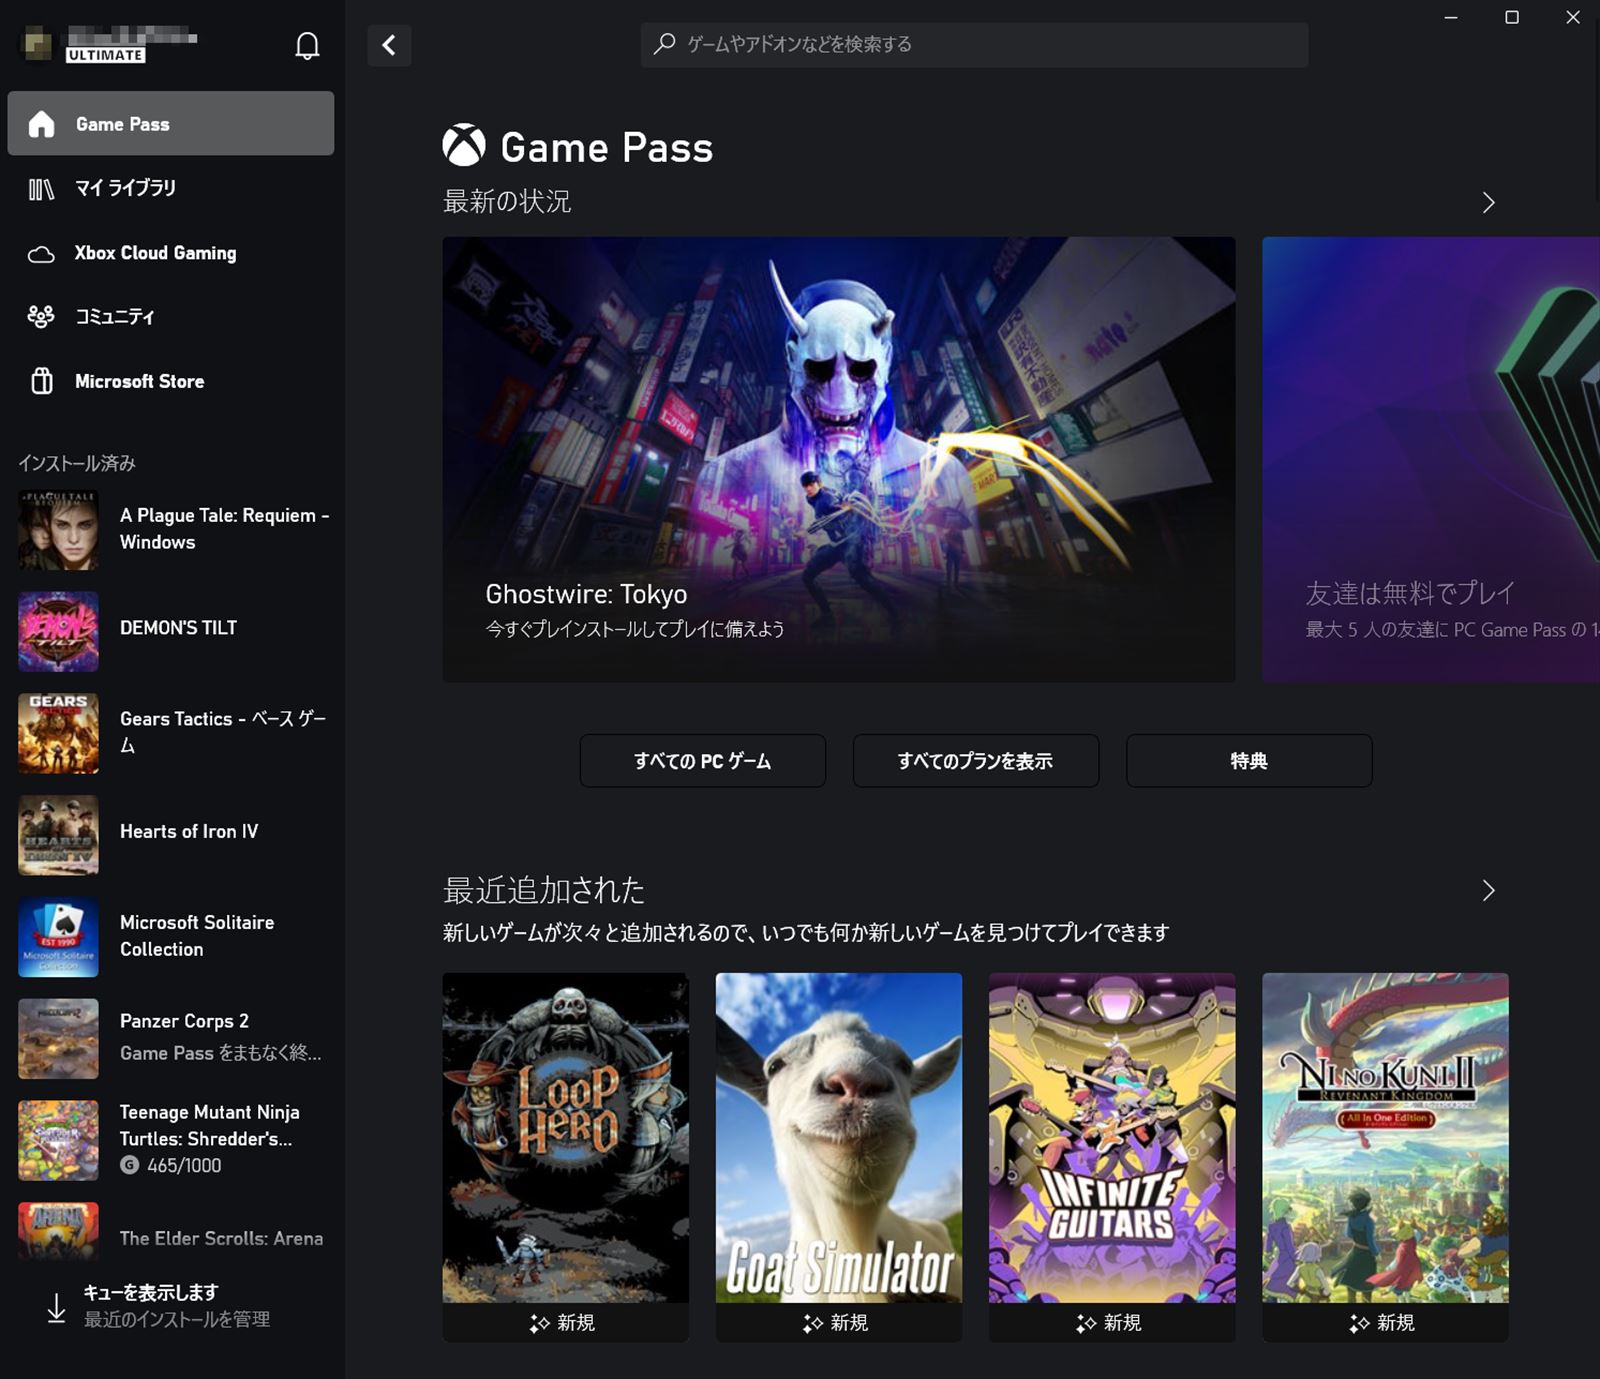This screenshot has height=1379, width=1600.
Task: Click the Microsoft Store bag icon
Action: [x=41, y=381]
